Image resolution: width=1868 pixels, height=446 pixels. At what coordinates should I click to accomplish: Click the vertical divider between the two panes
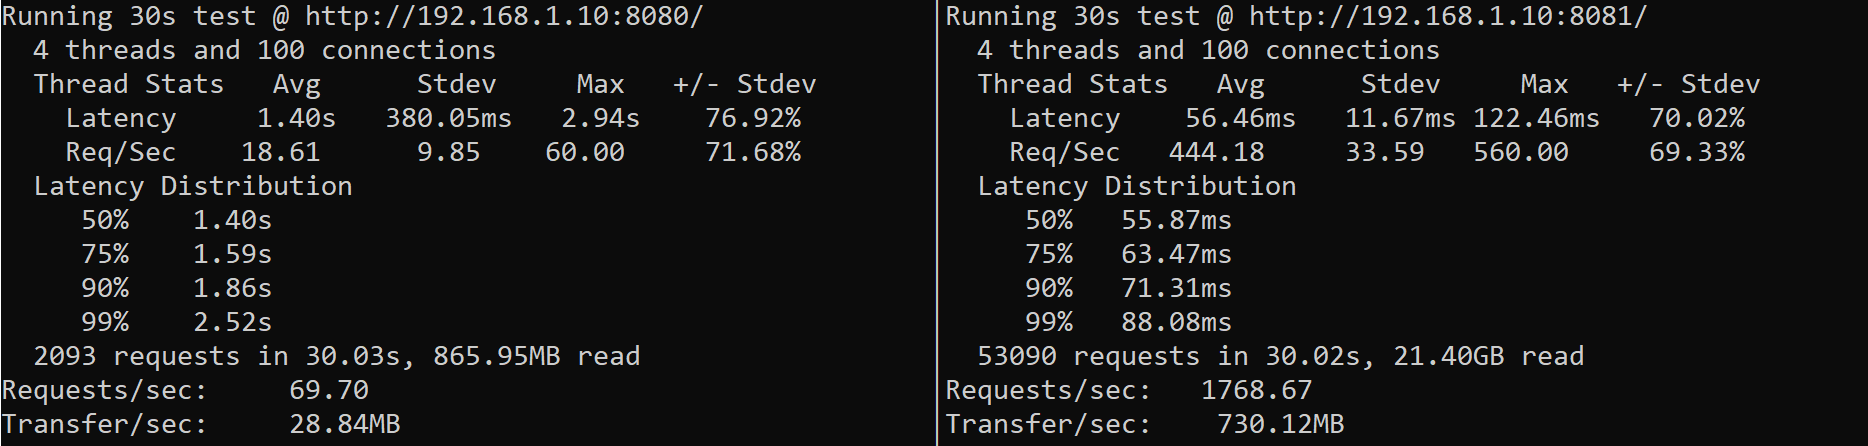[937, 223]
